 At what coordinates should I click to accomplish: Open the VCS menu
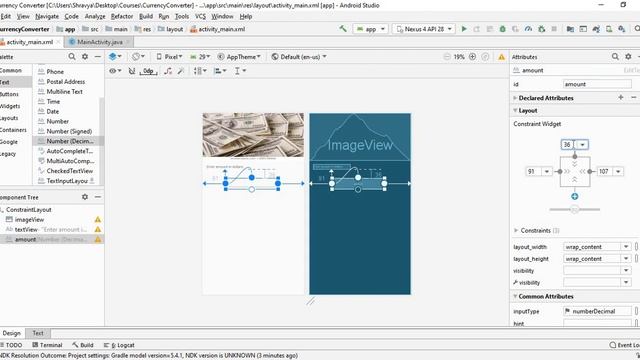coord(200,16)
